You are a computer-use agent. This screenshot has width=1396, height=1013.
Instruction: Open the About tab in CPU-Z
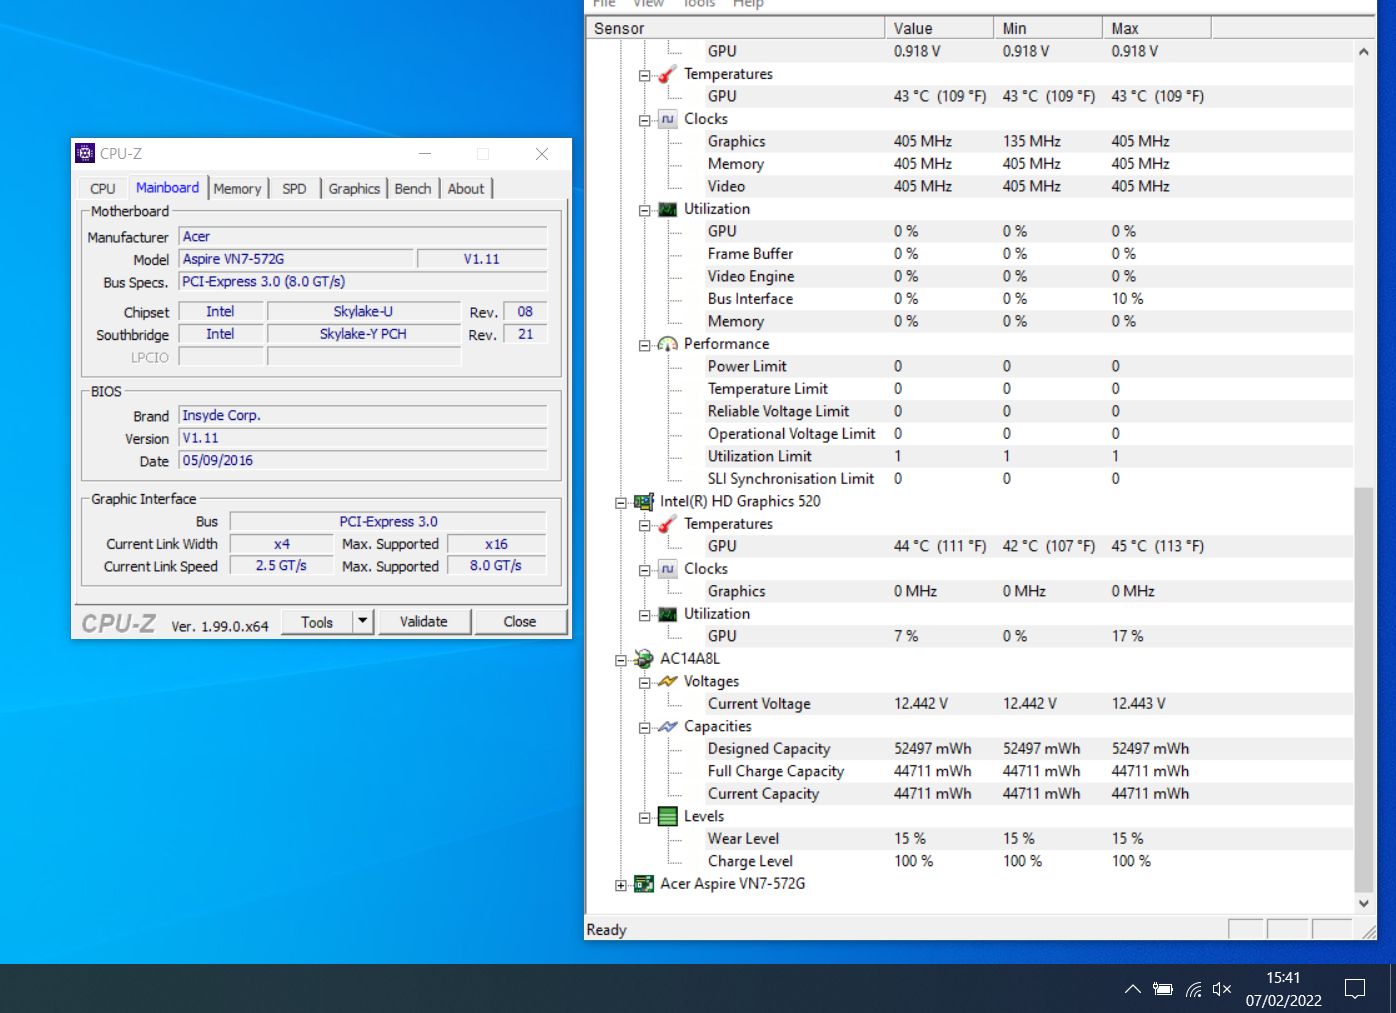pyautogui.click(x=466, y=188)
